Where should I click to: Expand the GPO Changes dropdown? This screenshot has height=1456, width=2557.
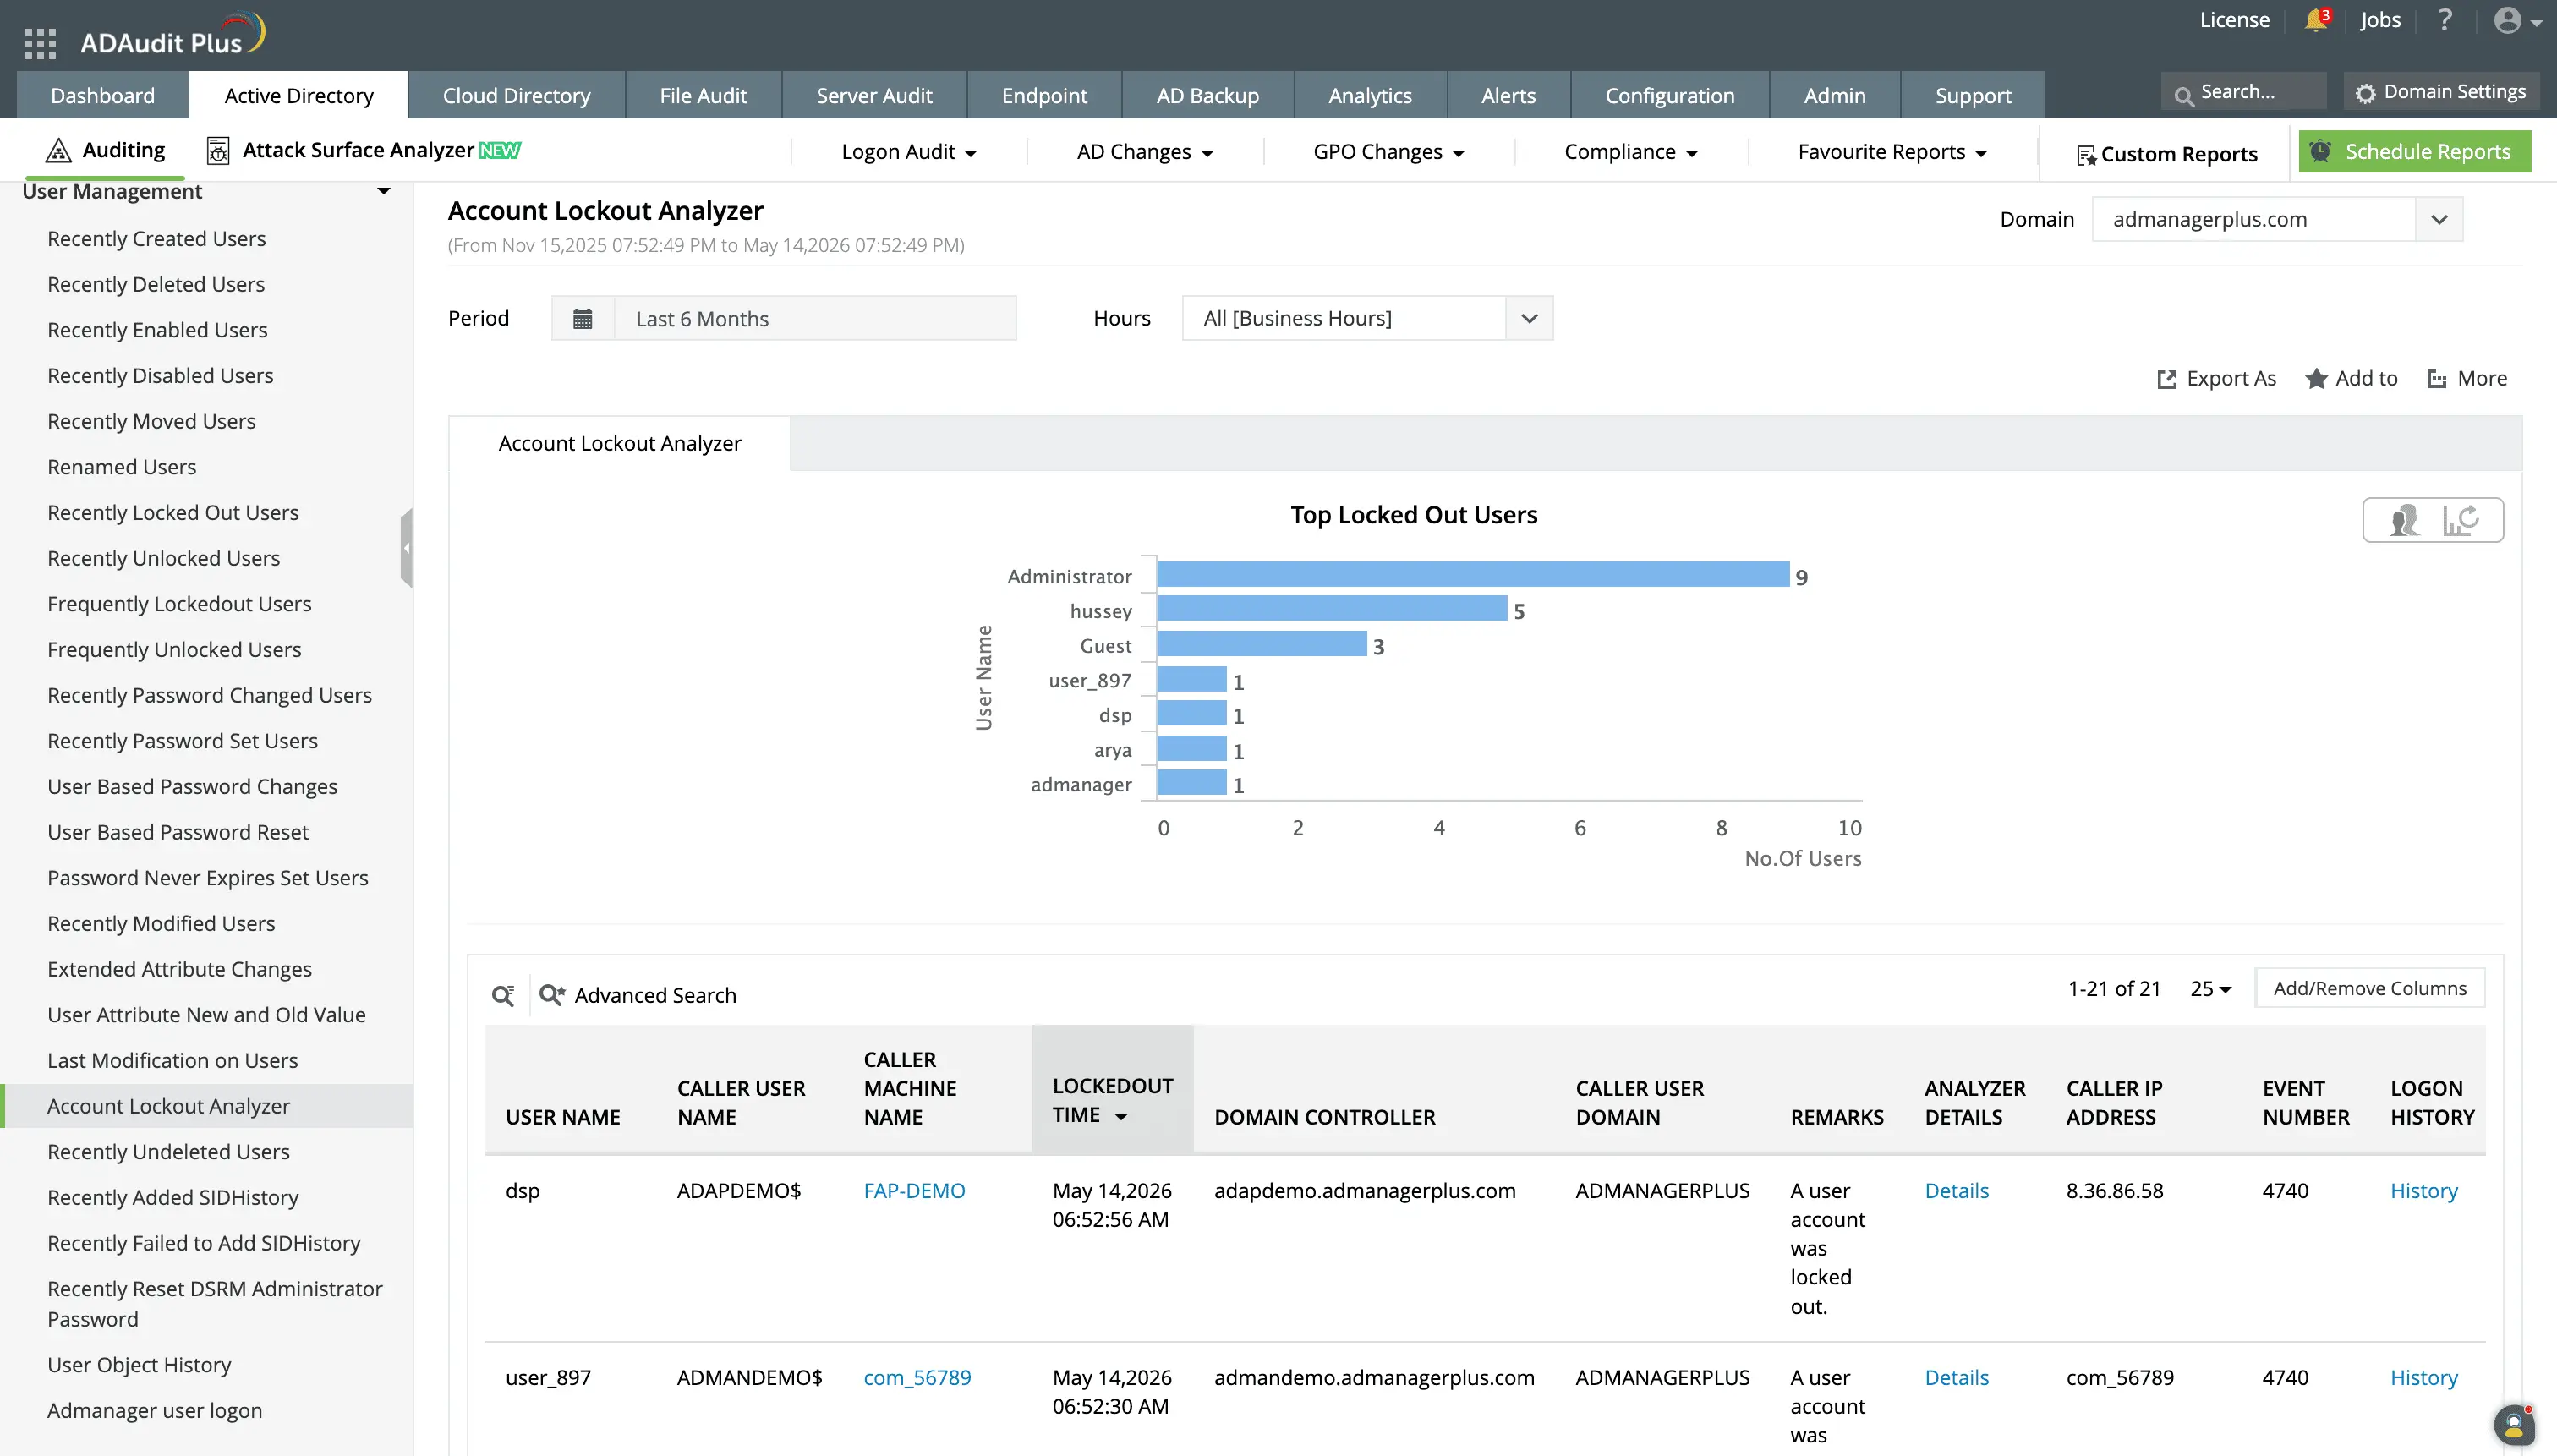[x=1389, y=152]
